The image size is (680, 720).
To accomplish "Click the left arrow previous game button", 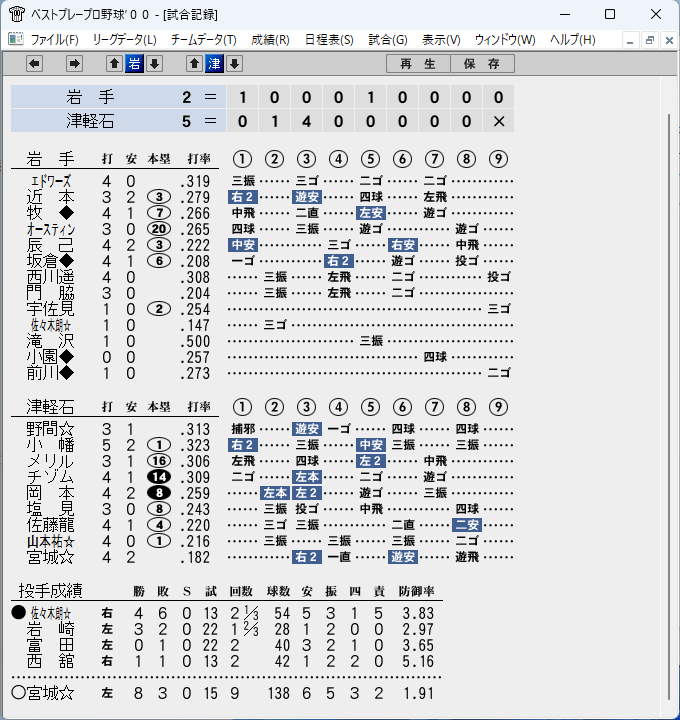I will (x=34, y=63).
